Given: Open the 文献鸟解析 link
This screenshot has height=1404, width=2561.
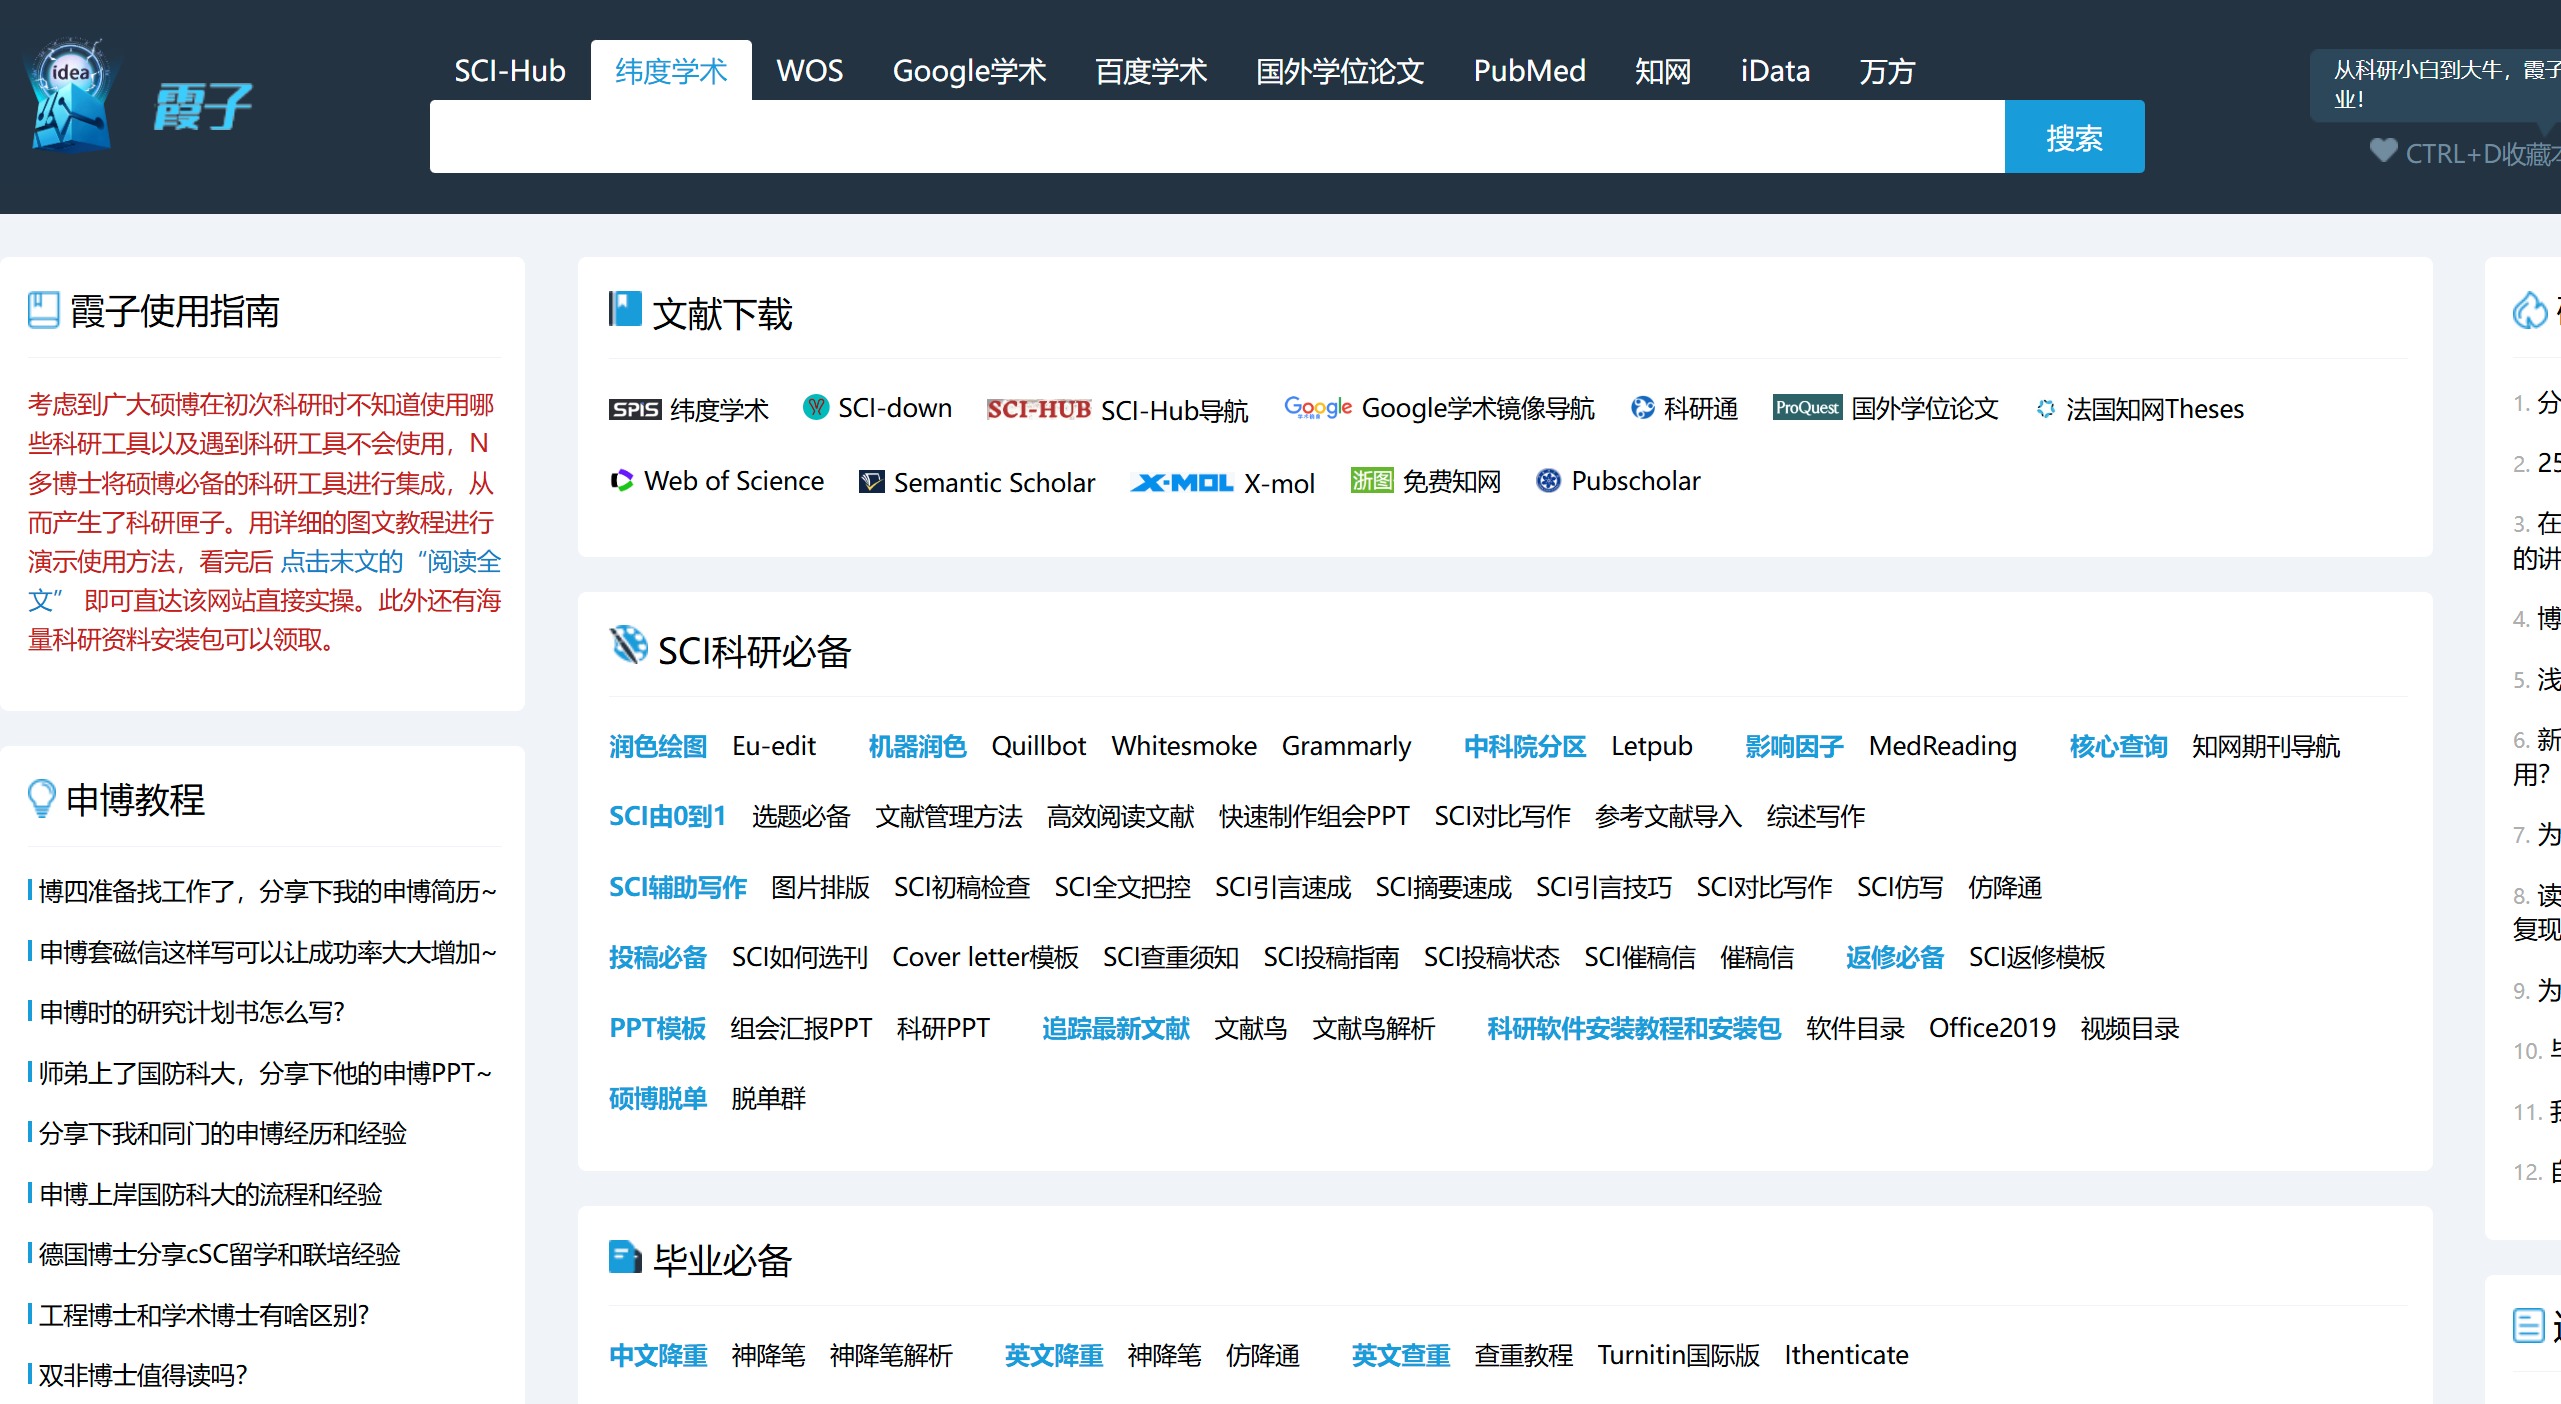Looking at the screenshot, I should click(1373, 1028).
